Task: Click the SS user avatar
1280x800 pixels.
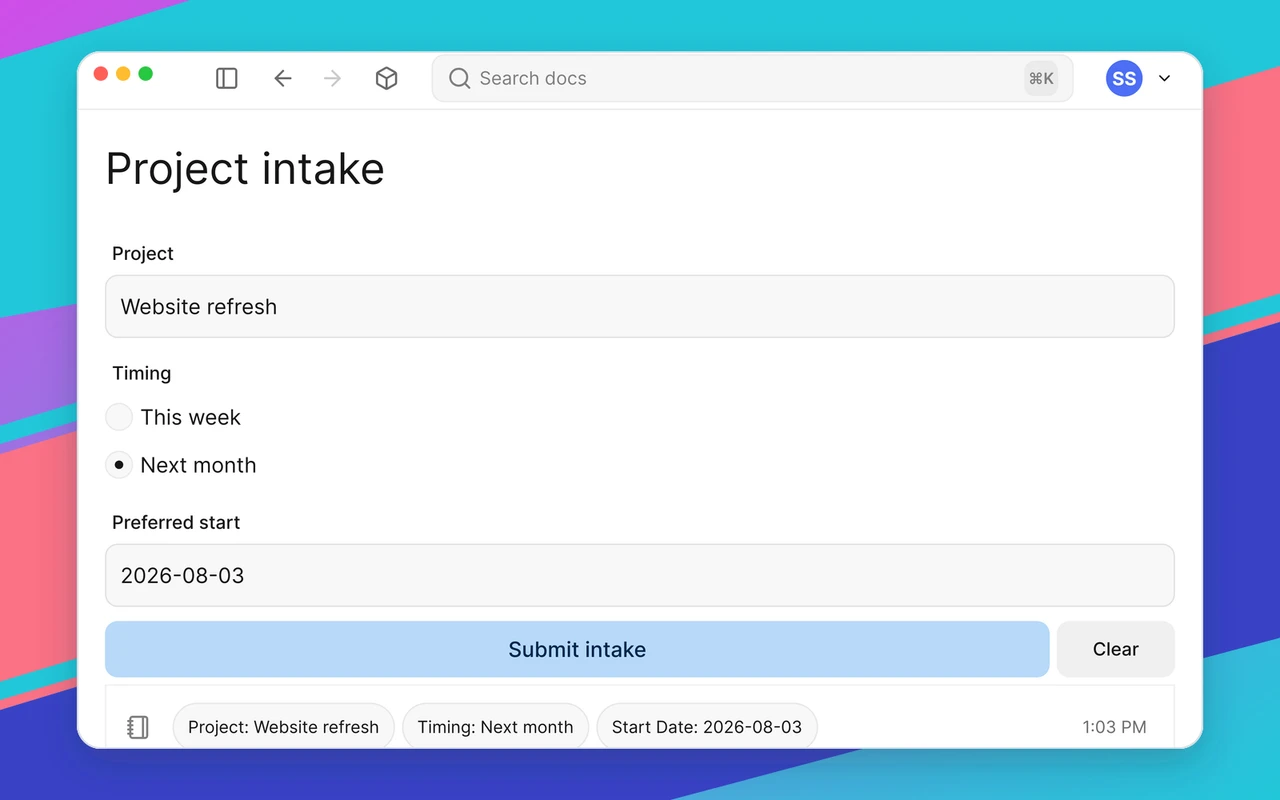Action: click(x=1124, y=78)
